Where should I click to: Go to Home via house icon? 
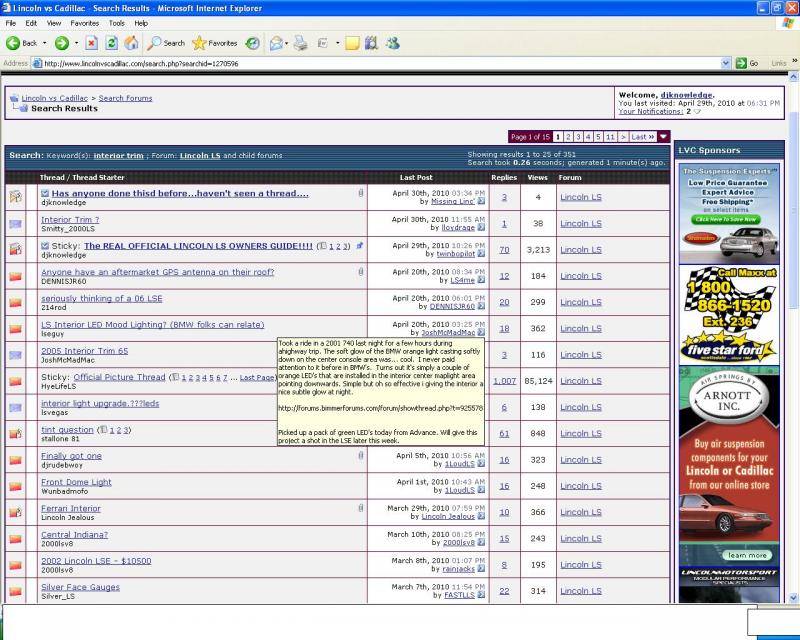click(x=129, y=43)
